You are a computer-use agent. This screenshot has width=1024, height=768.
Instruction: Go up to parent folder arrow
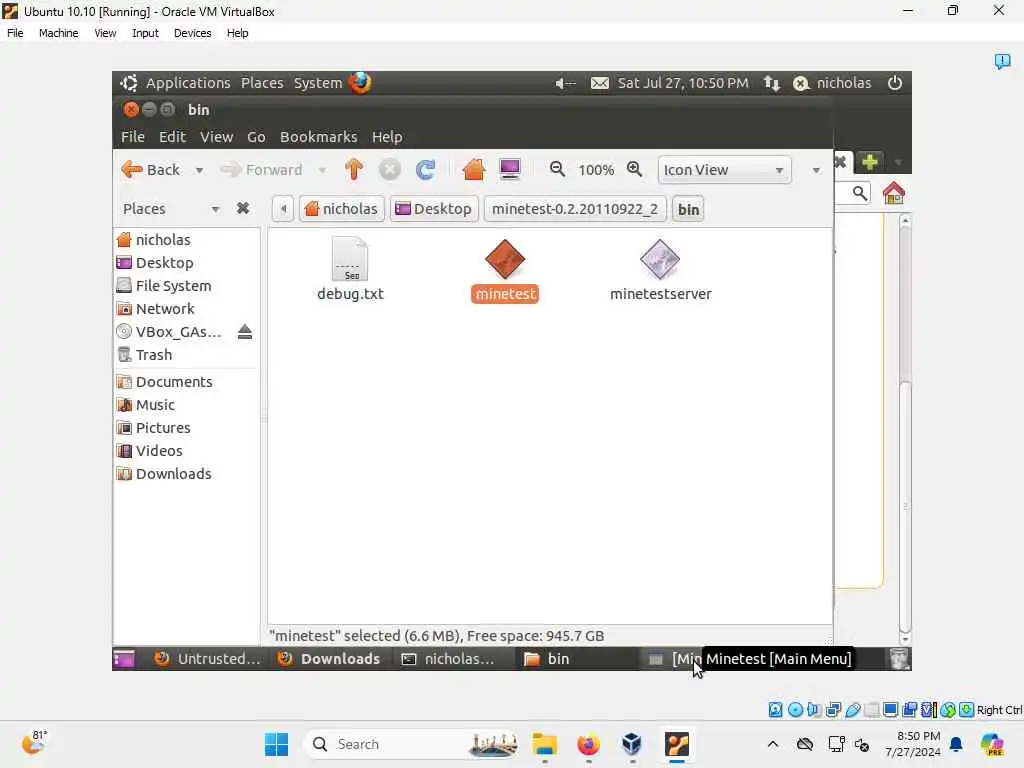(354, 170)
